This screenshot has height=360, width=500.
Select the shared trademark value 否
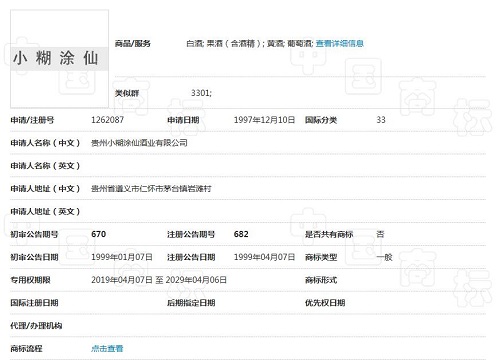[380, 234]
